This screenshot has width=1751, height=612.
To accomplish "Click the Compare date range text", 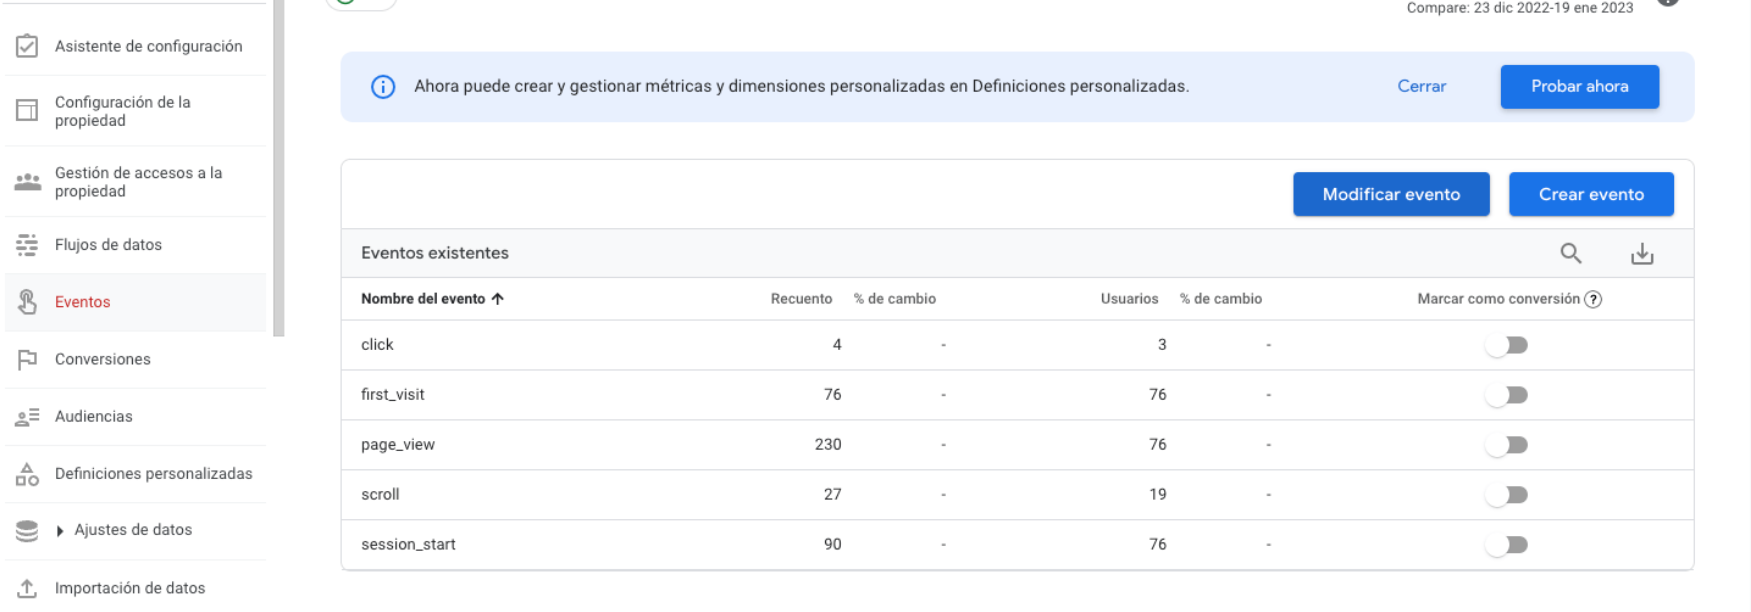I will tap(1520, 8).
